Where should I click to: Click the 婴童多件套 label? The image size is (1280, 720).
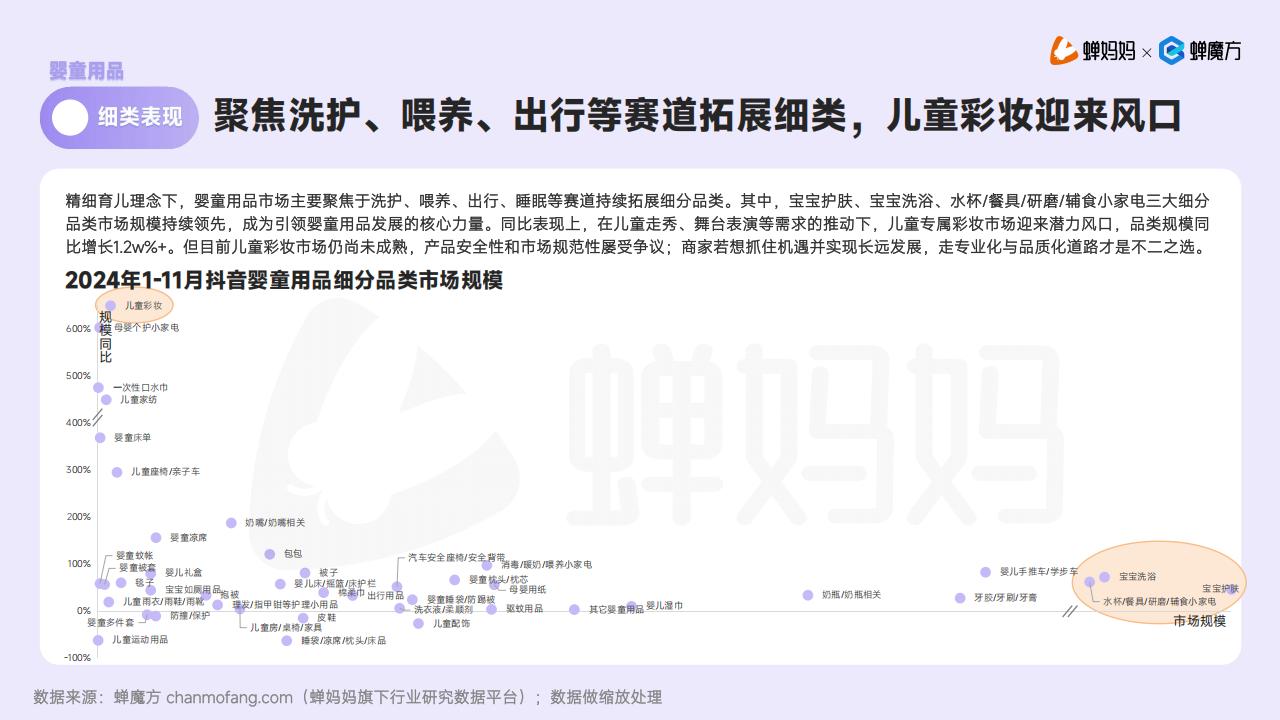pos(110,622)
